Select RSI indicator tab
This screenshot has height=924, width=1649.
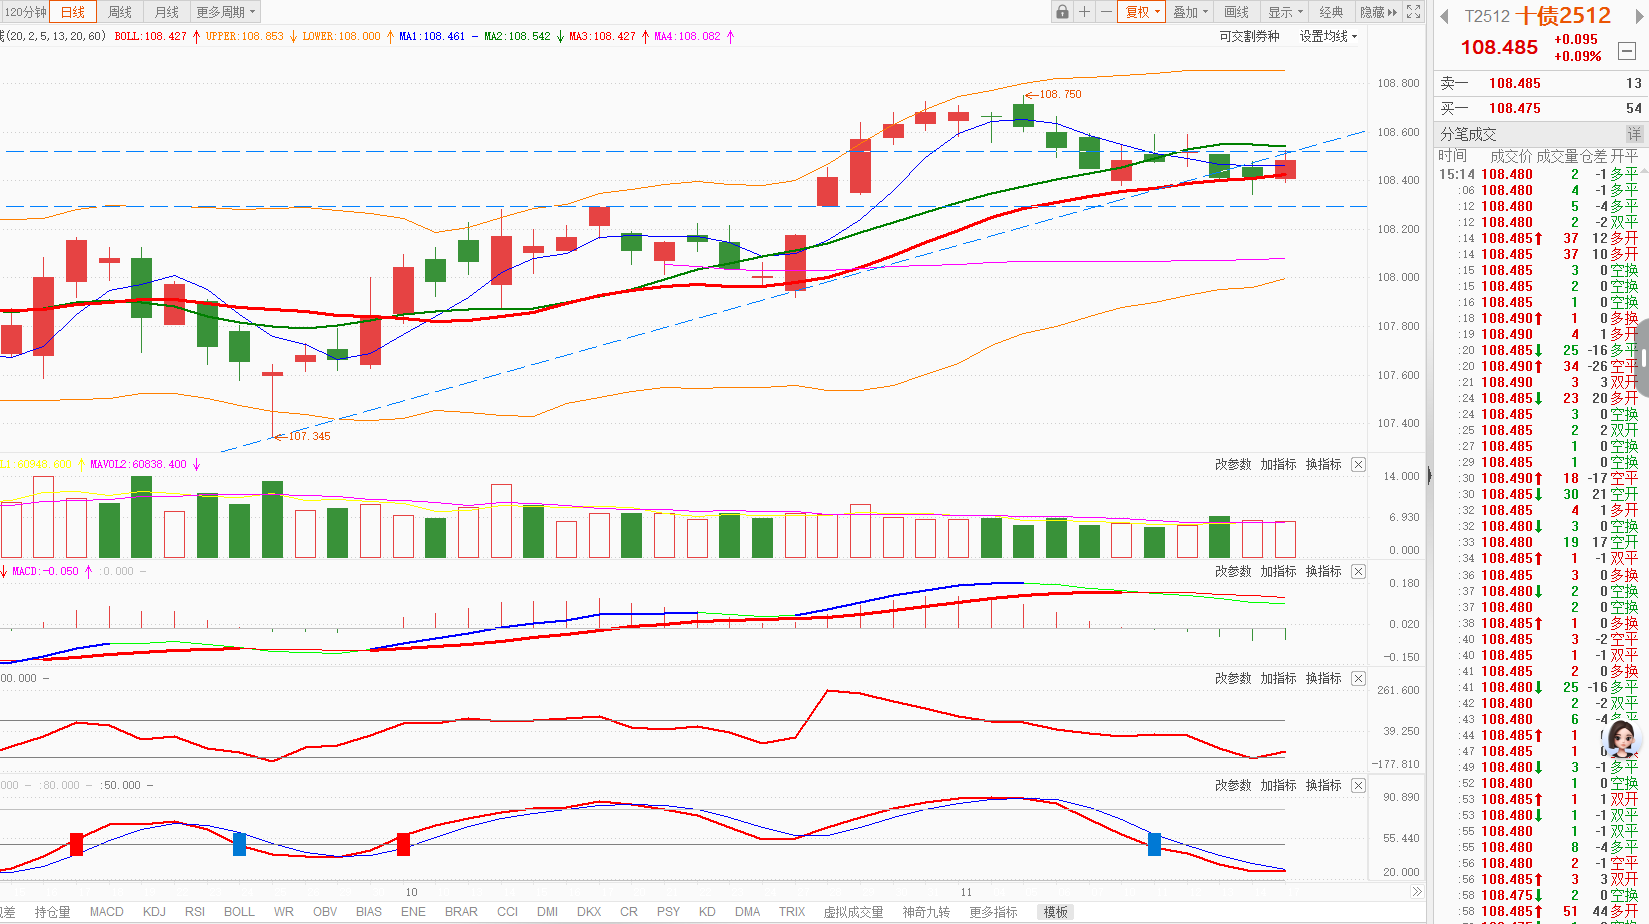coord(195,912)
